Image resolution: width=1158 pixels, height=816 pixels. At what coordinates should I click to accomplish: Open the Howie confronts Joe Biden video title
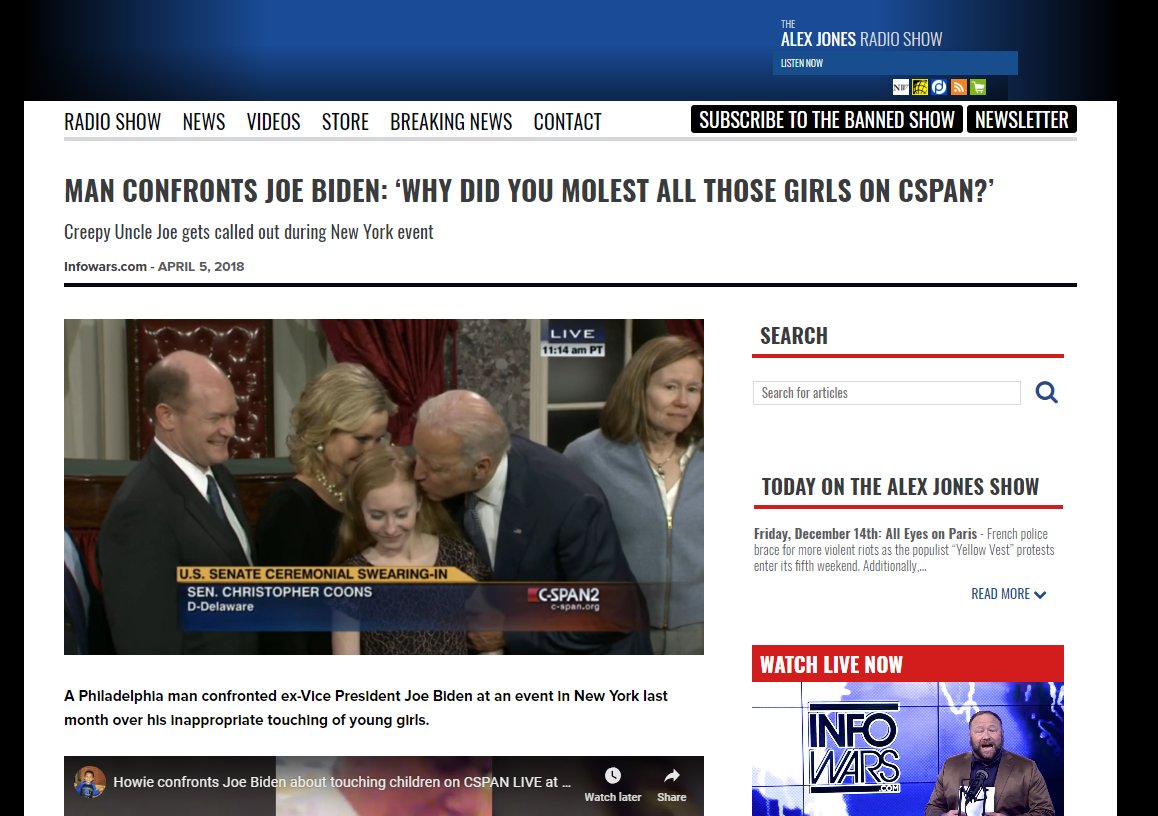click(342, 782)
